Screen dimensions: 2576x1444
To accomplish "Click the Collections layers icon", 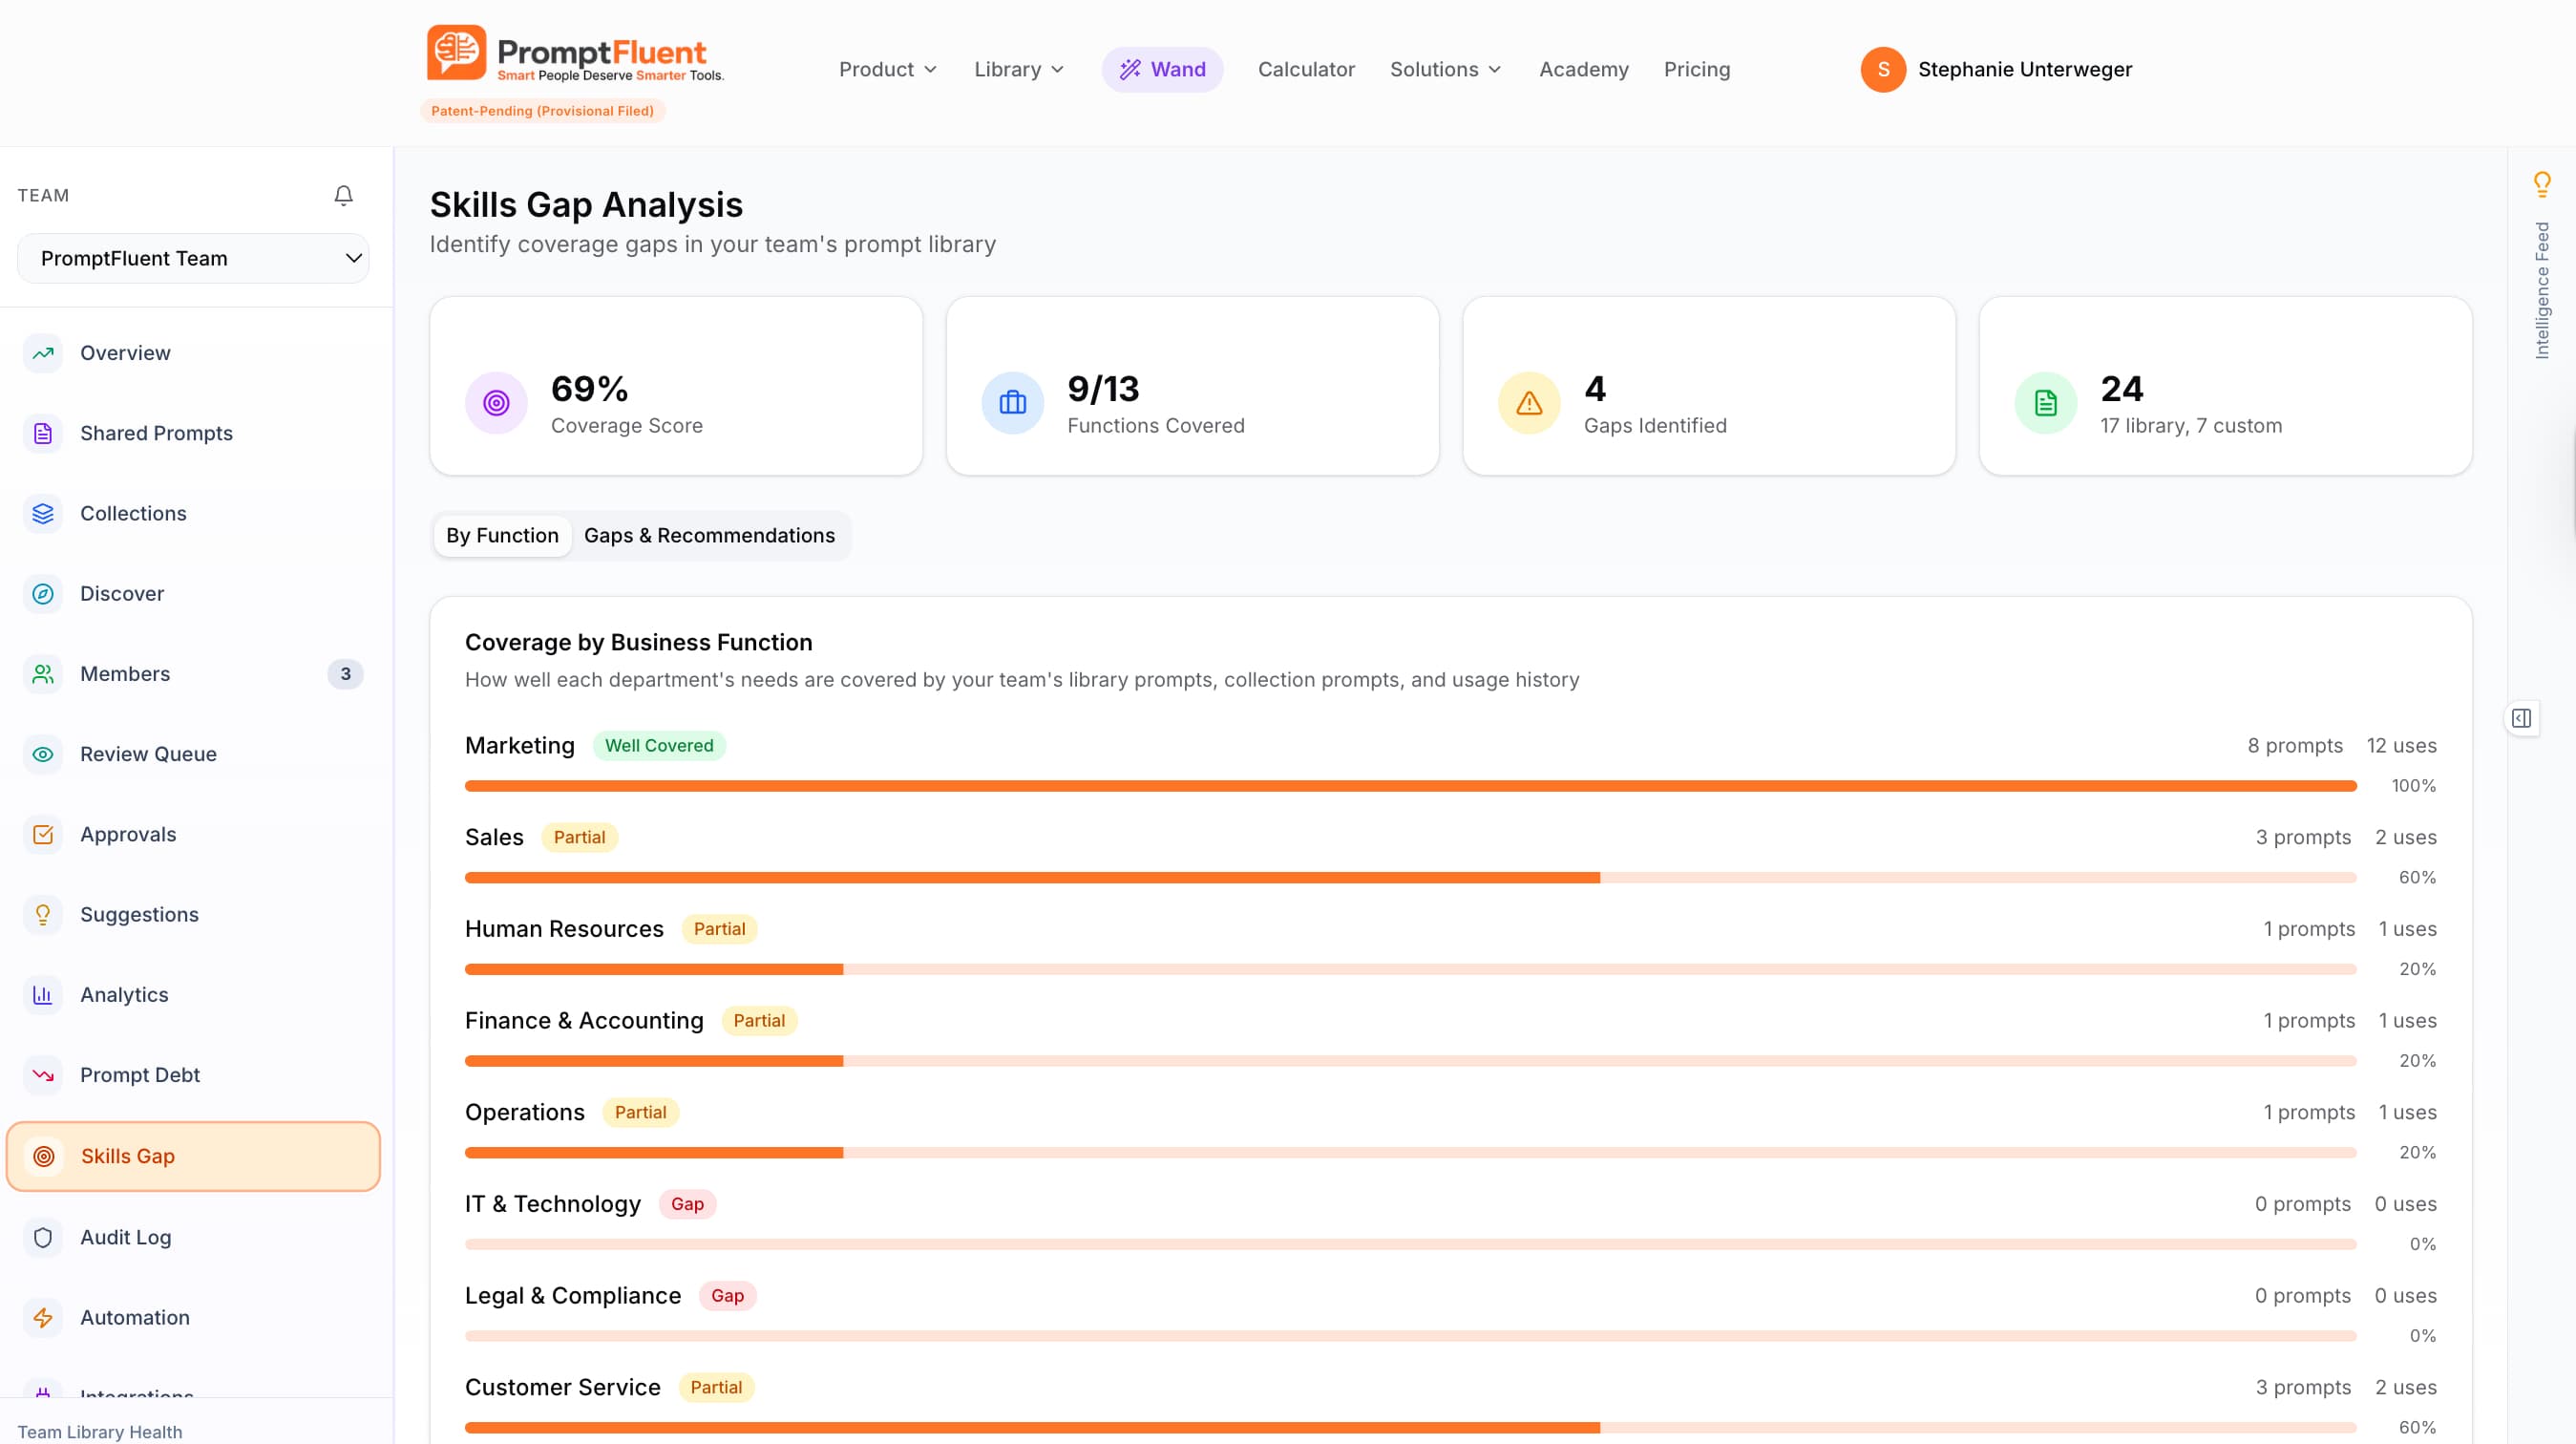I will (43, 513).
